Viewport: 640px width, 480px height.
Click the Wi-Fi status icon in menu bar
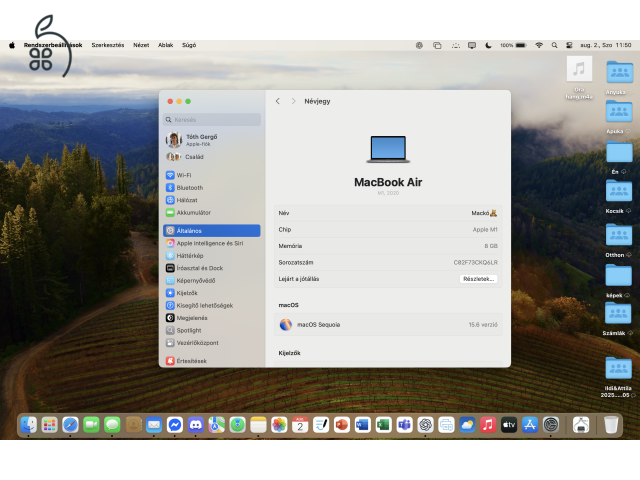pyautogui.click(x=539, y=45)
